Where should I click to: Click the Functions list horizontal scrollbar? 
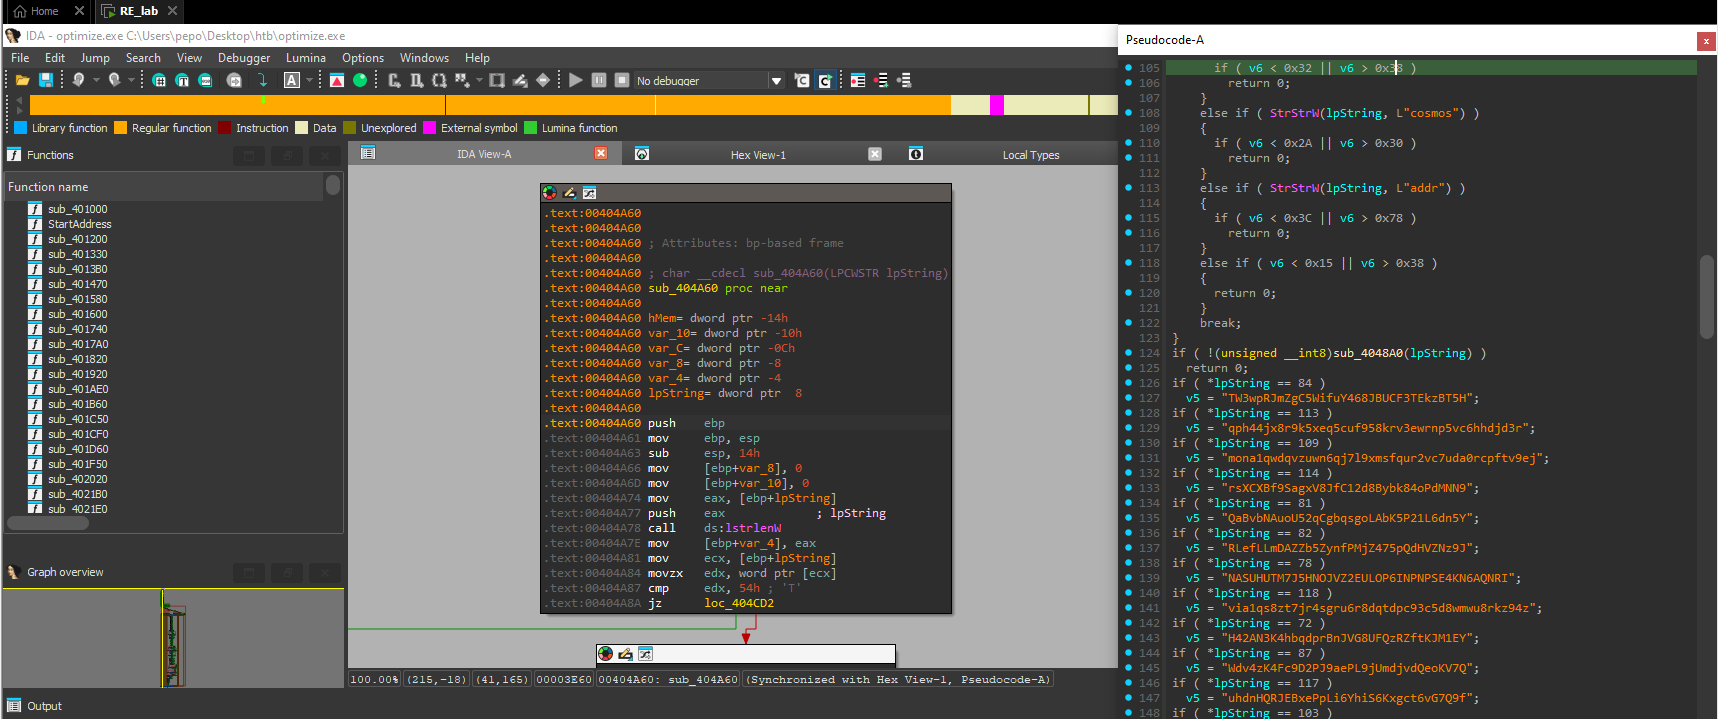(48, 522)
